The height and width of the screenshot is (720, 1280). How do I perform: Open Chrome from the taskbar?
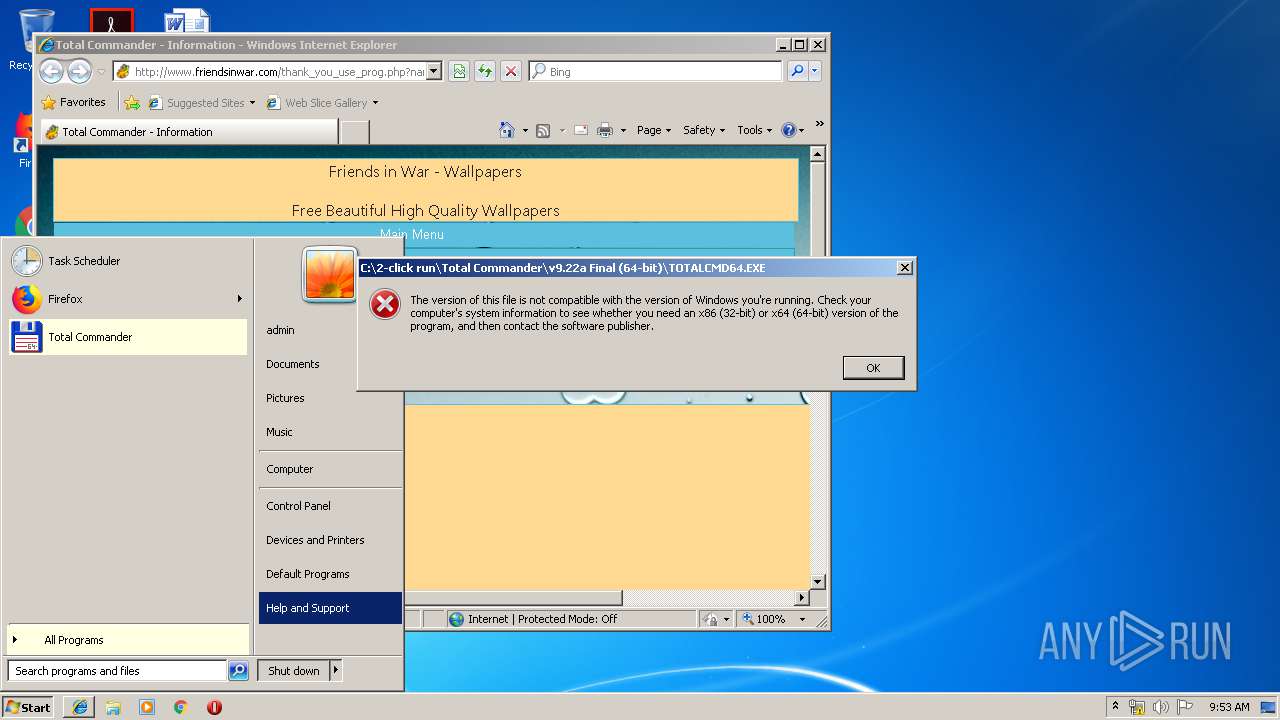pyautogui.click(x=181, y=707)
